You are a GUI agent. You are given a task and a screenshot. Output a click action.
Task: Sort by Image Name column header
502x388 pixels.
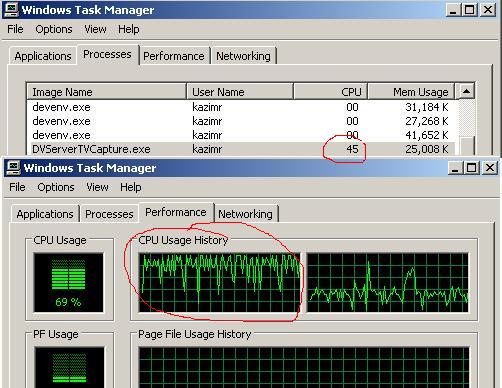tap(106, 92)
